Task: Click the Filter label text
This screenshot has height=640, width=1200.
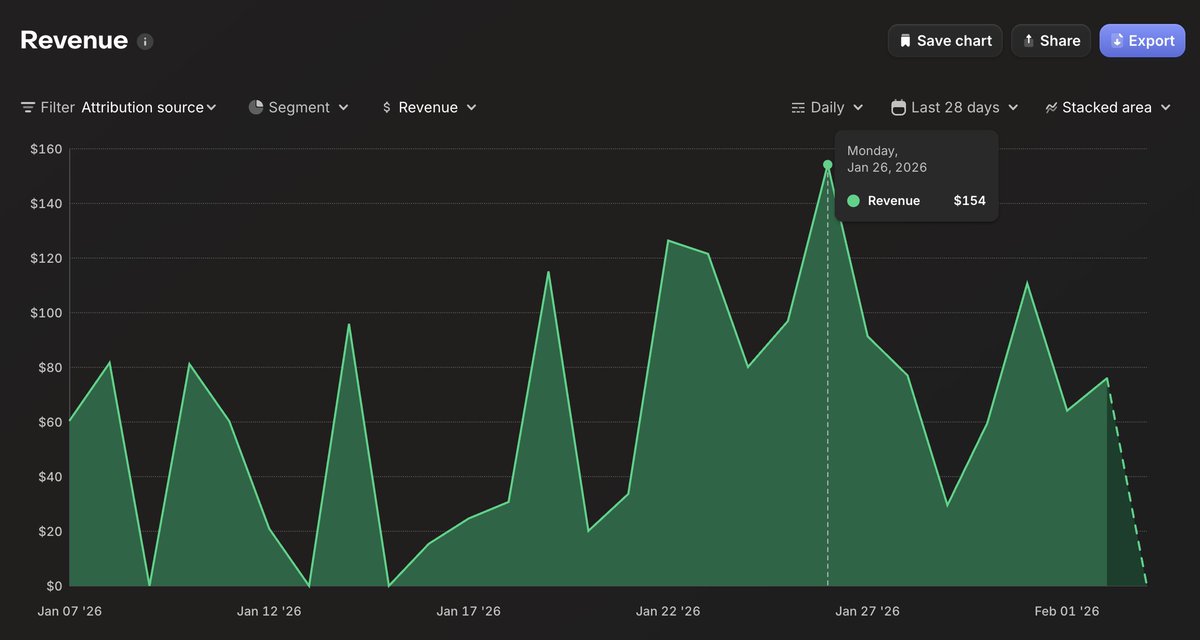Action: click(57, 107)
